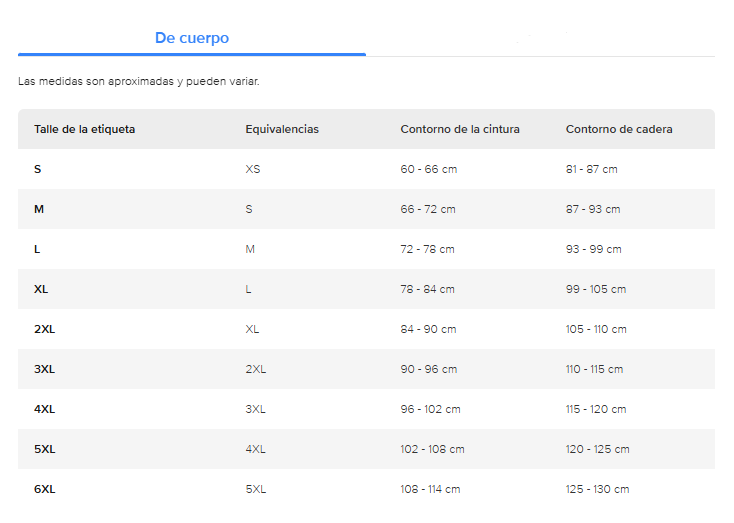
Task: Click waist value 84 - 90 cm
Action: (428, 329)
